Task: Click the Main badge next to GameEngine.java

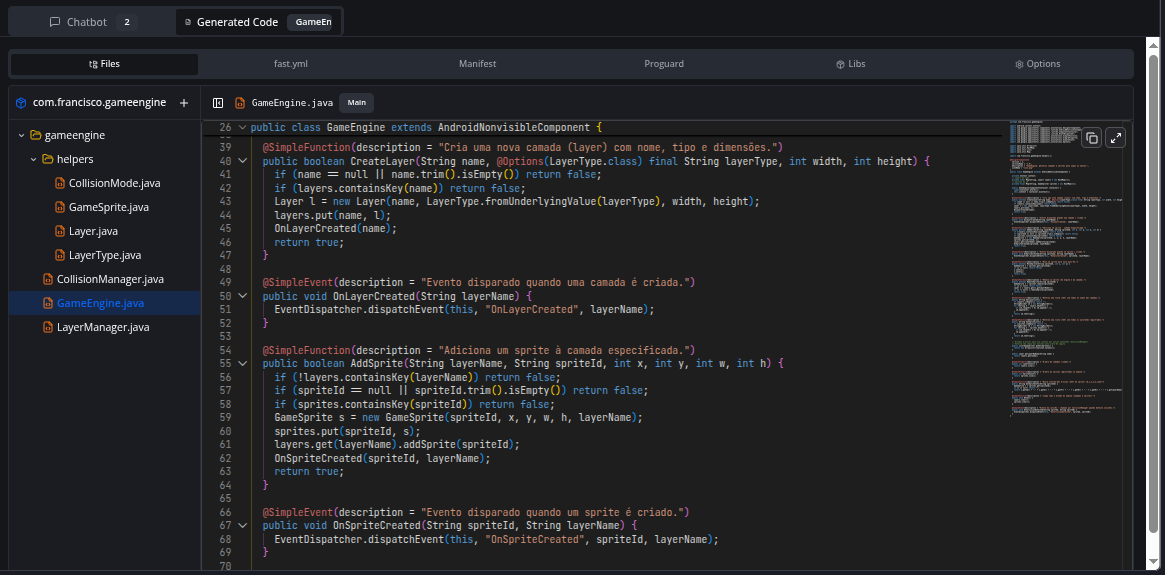Action: 357,103
